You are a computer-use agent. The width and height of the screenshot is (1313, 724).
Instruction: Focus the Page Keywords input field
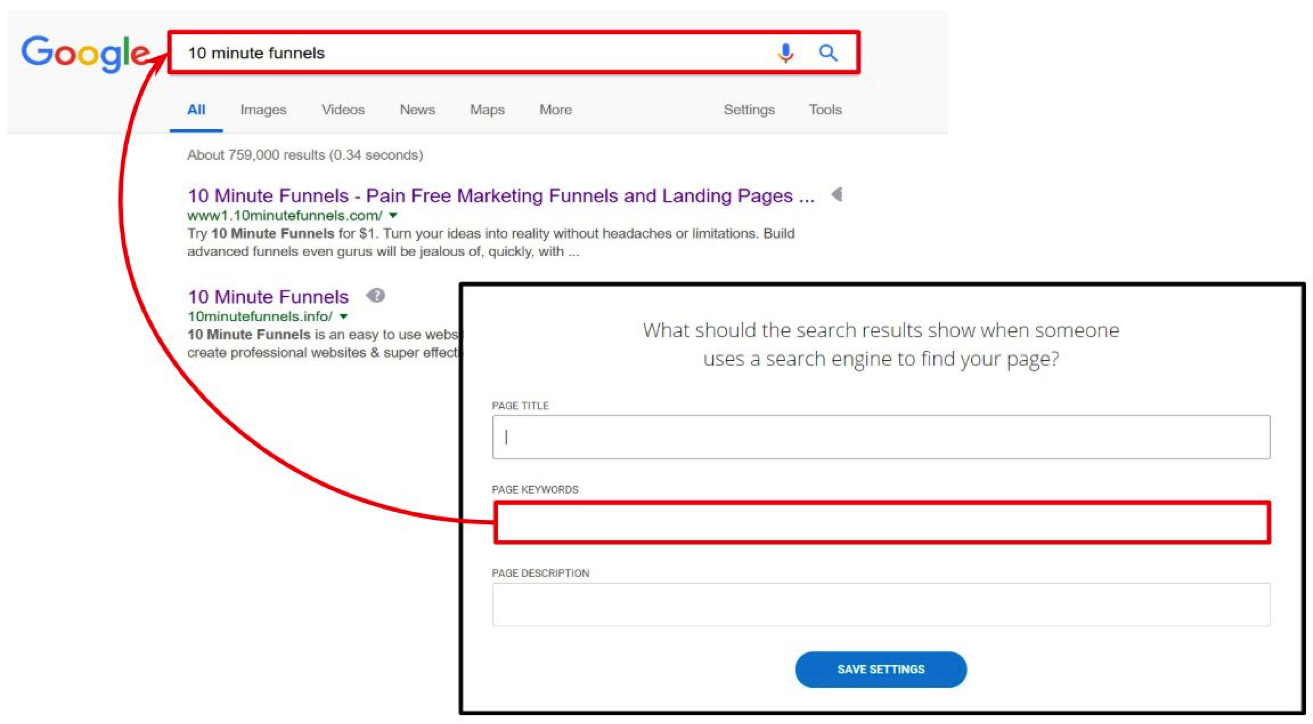[881, 523]
